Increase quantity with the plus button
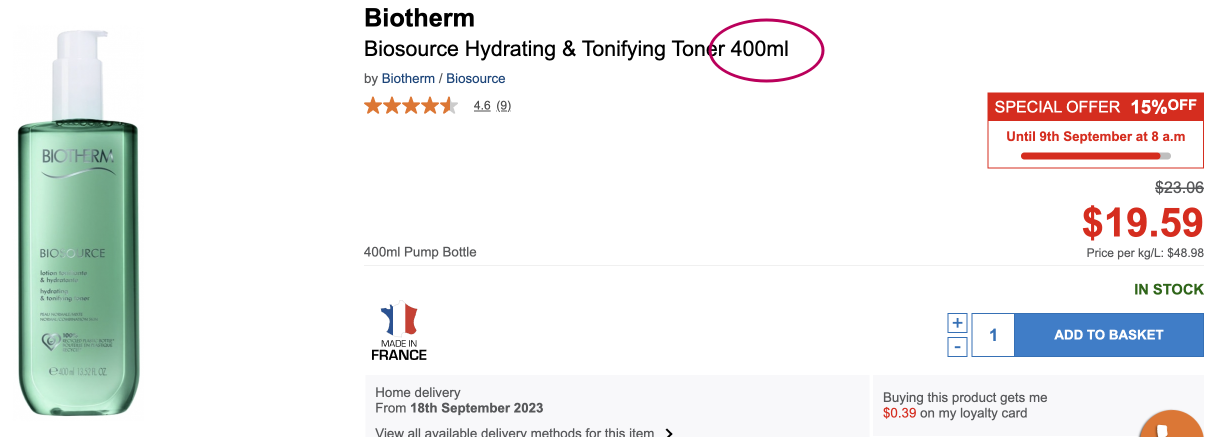The height and width of the screenshot is (437, 1209). click(x=957, y=323)
